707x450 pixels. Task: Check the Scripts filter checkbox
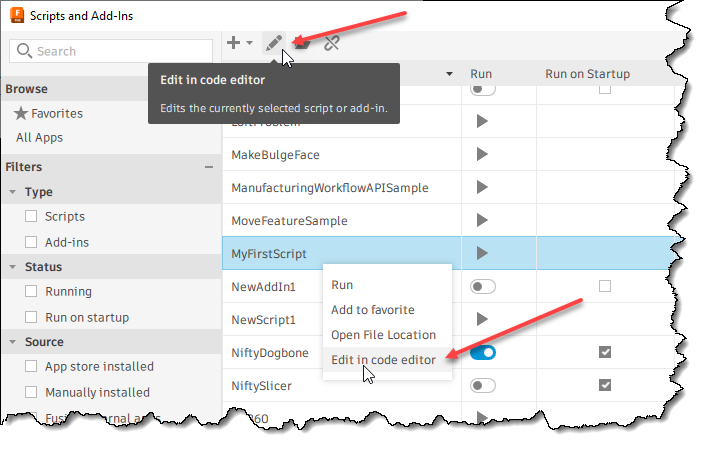(x=32, y=216)
